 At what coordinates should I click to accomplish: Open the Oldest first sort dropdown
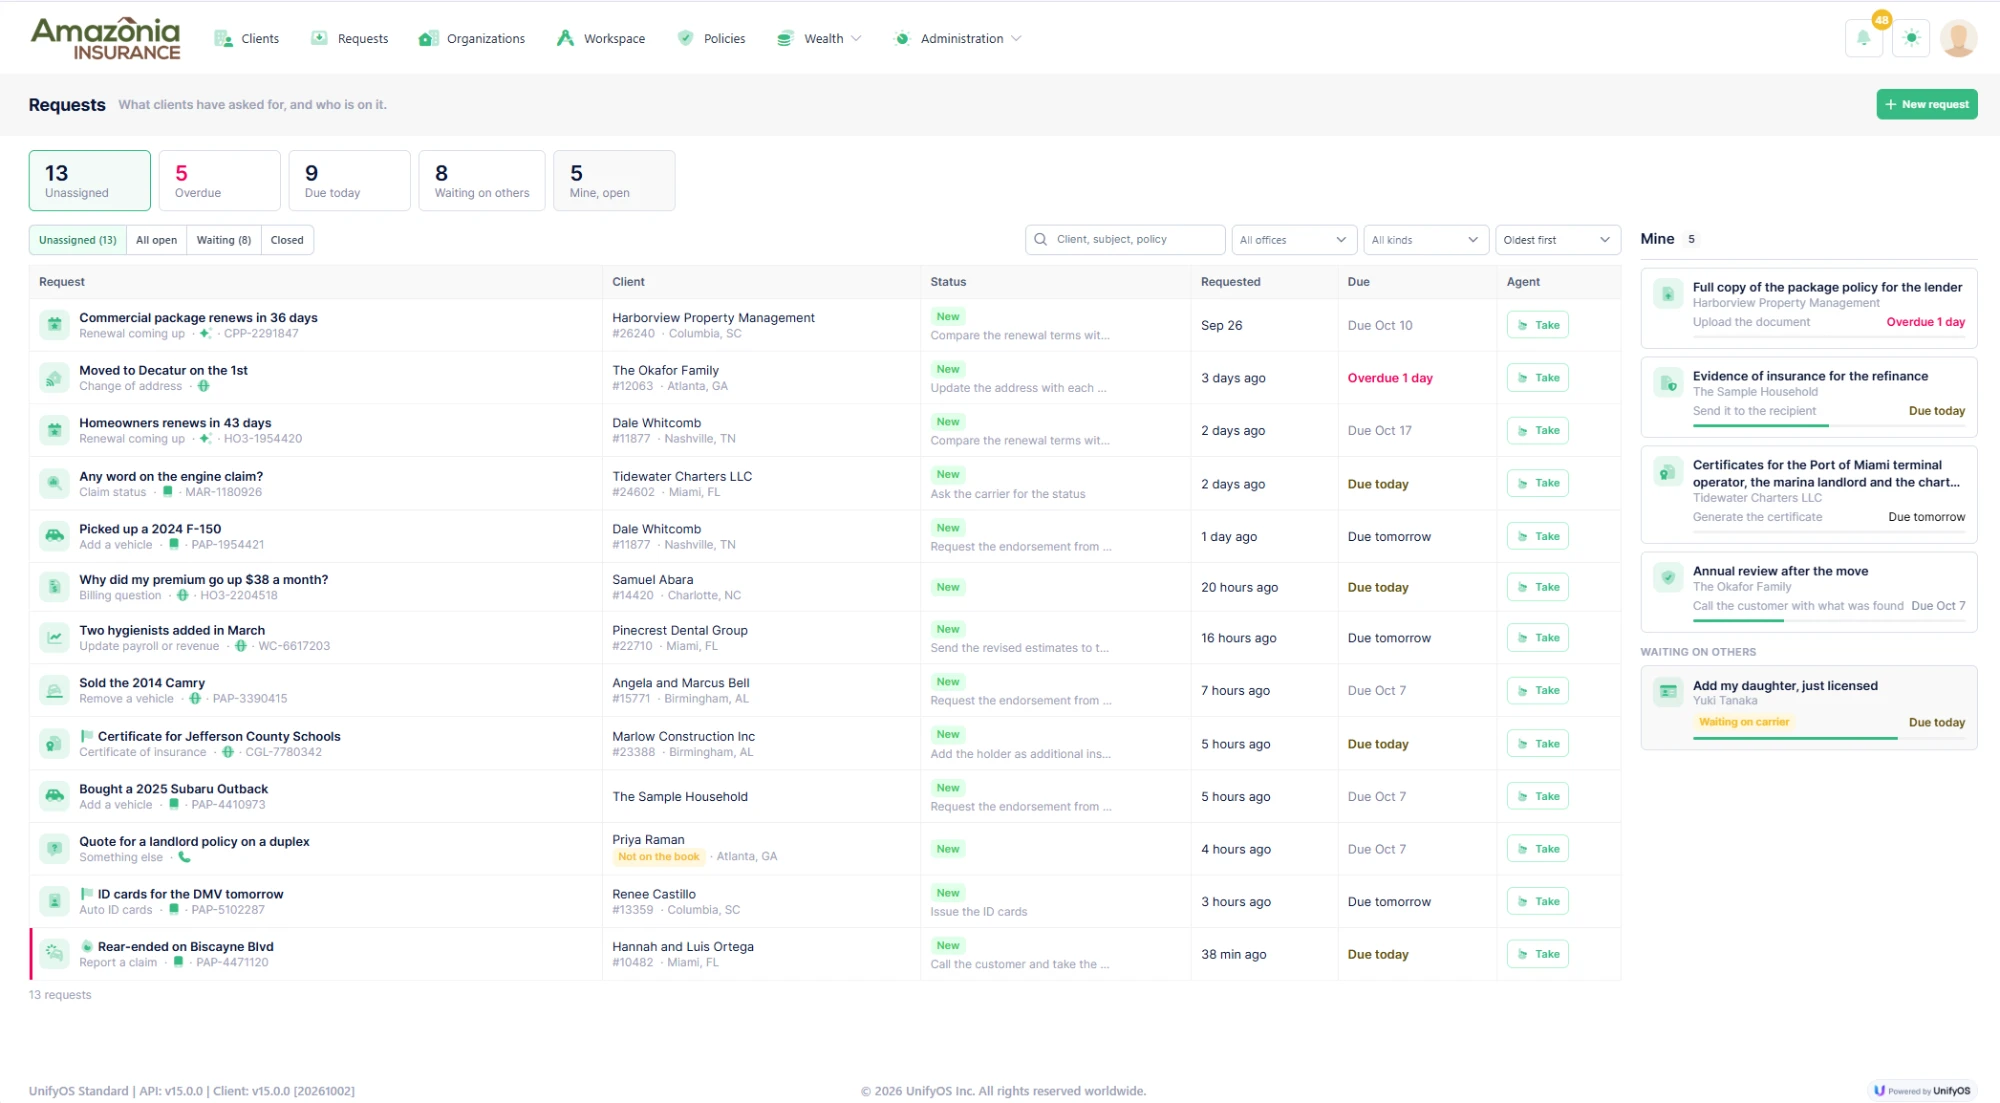[x=1557, y=240]
